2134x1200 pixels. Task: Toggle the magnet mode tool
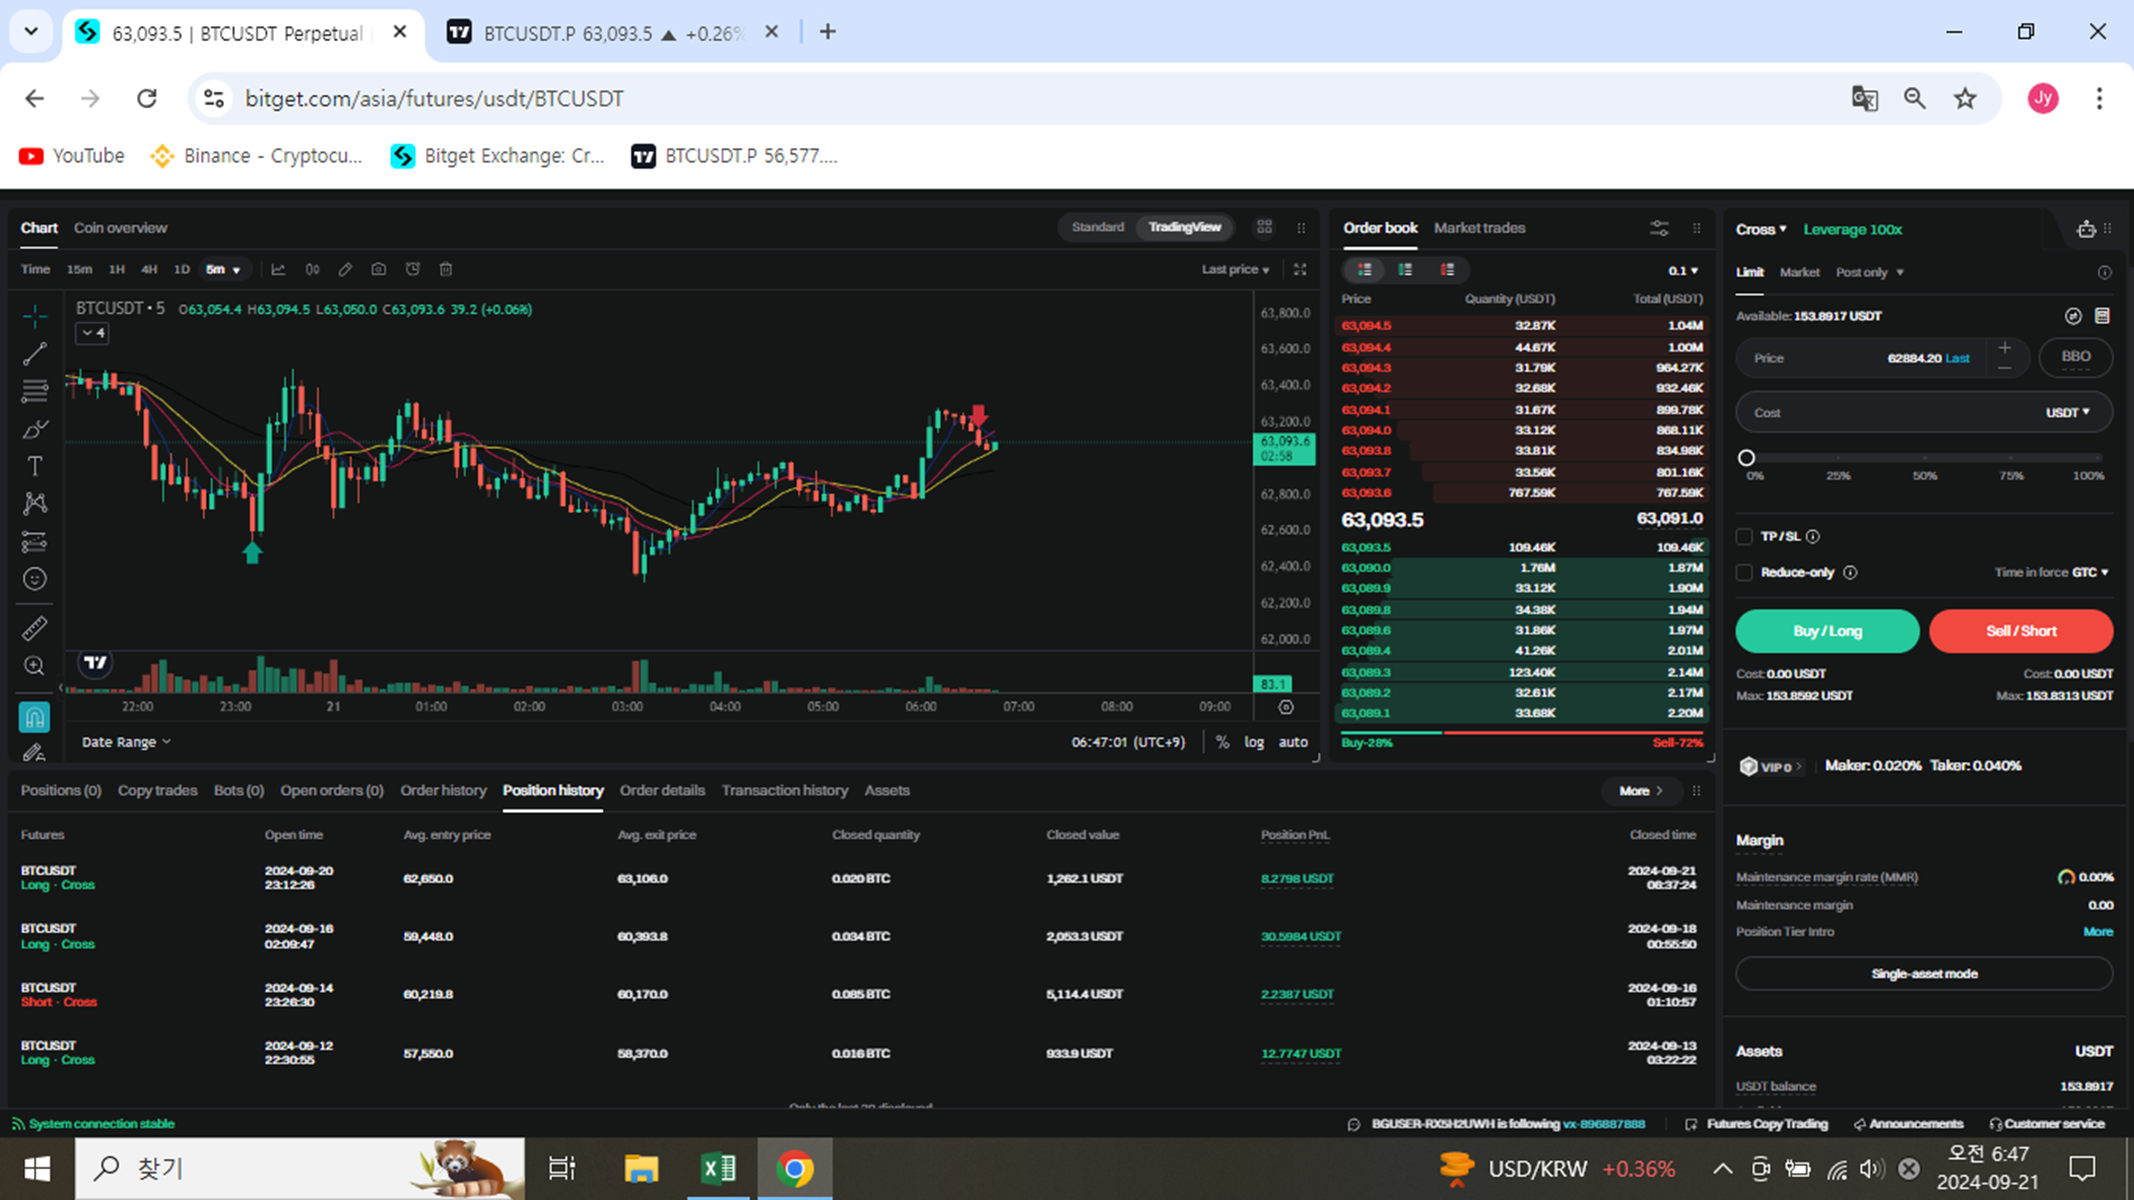(x=35, y=716)
